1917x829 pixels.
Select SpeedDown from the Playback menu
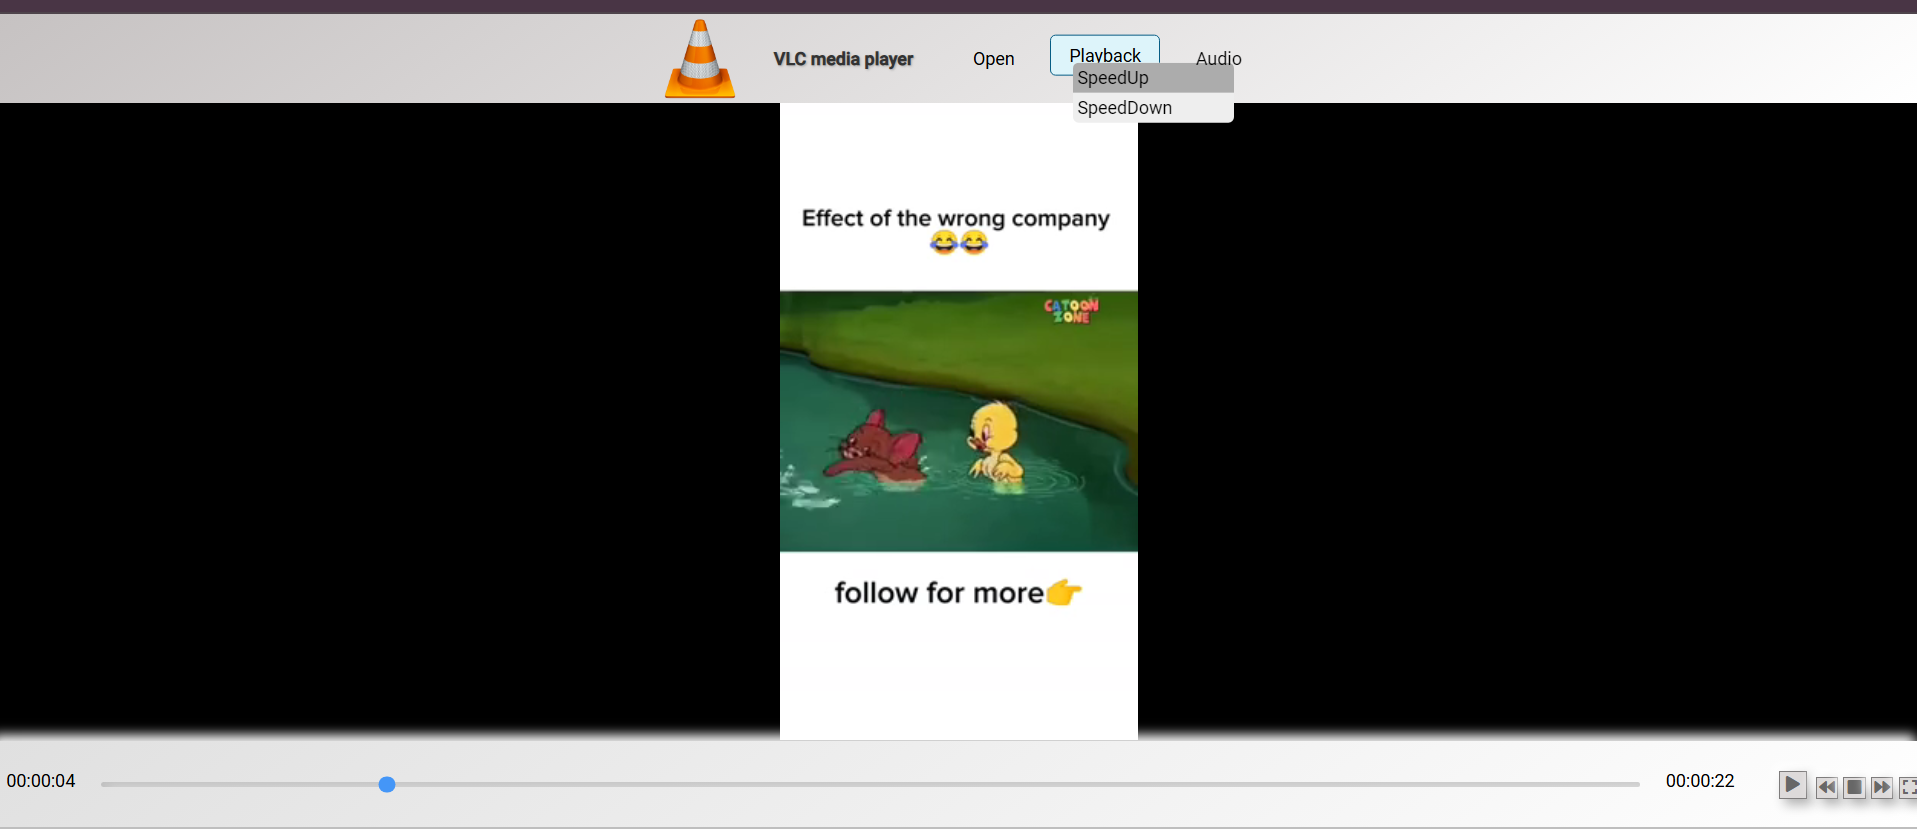coord(1153,108)
